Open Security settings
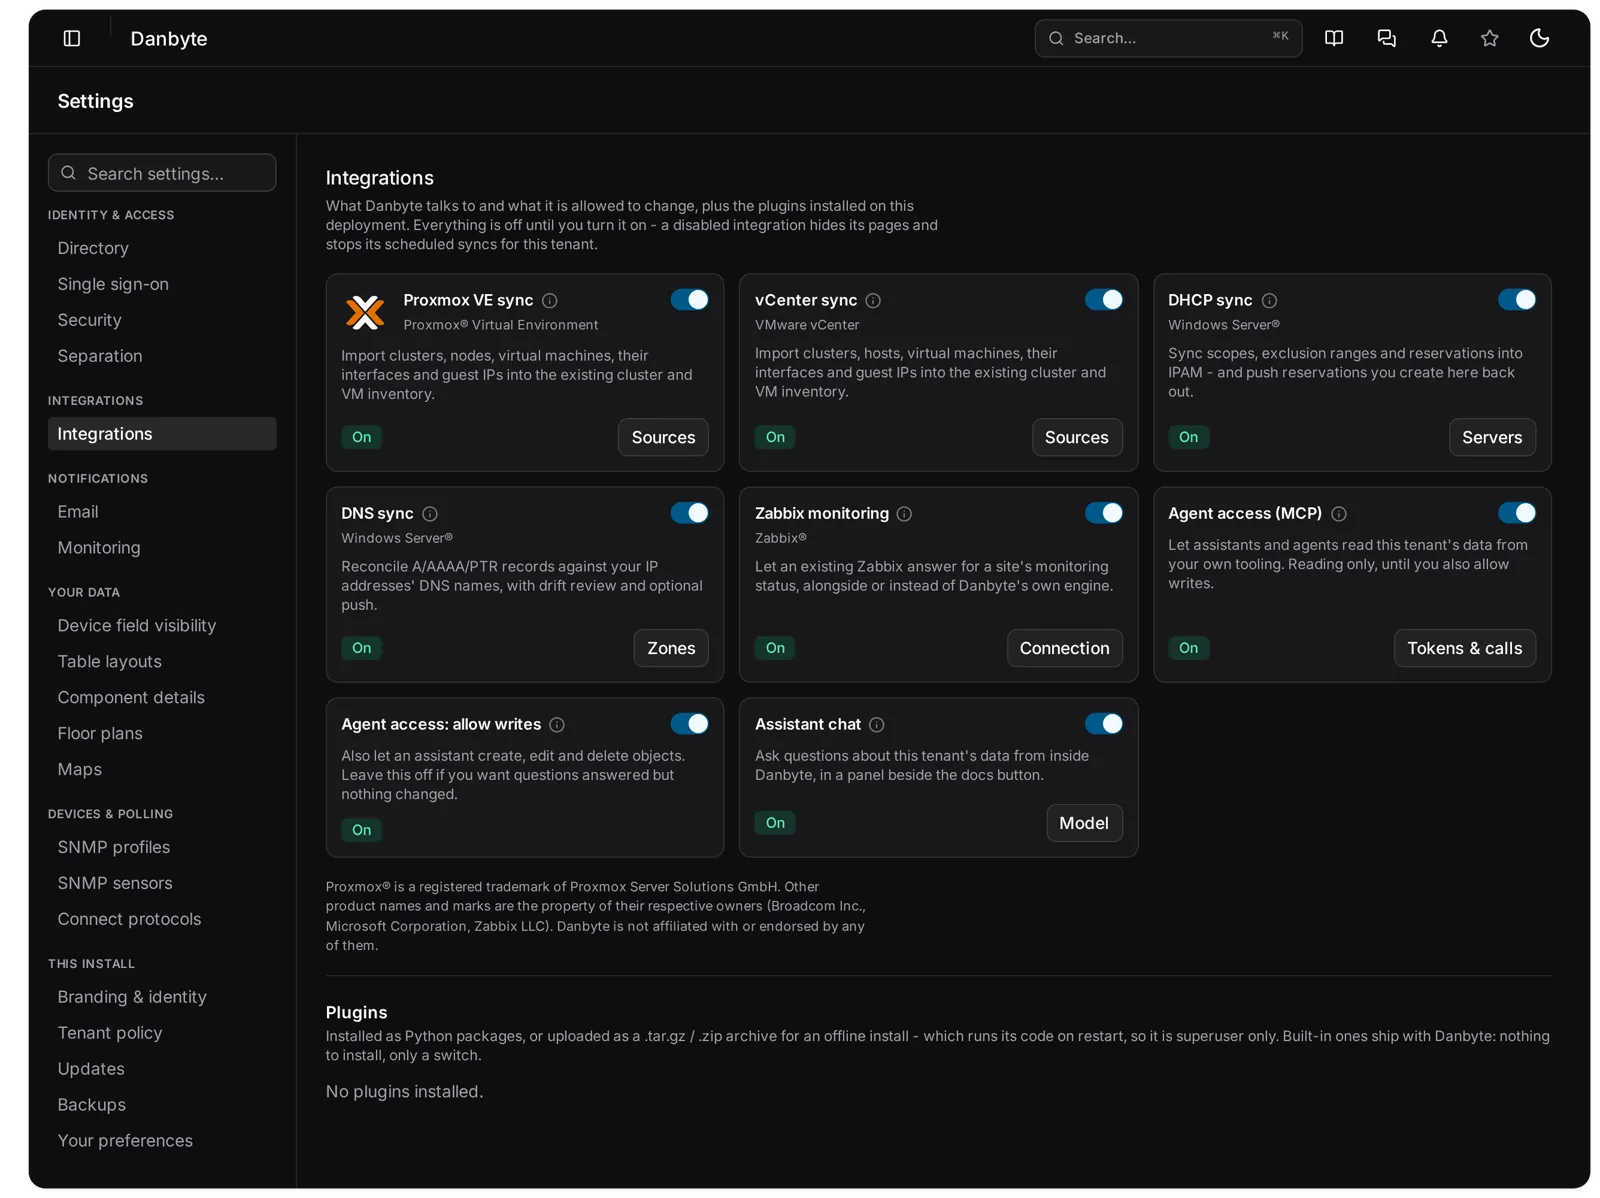The image size is (1600, 1198). pyautogui.click(x=162, y=320)
